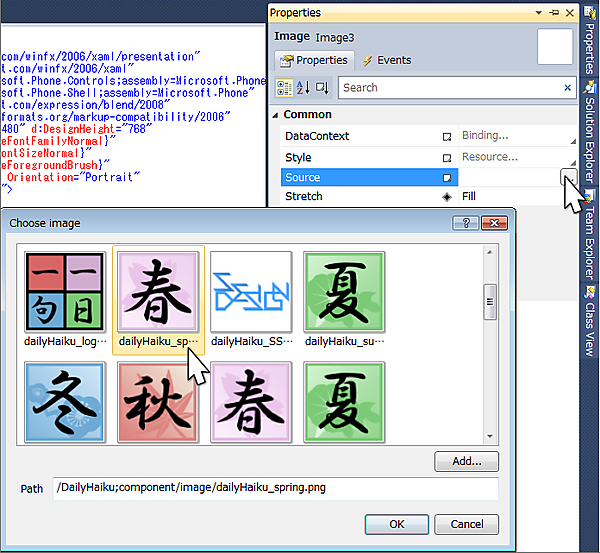The width and height of the screenshot is (600, 553).
Task: Cancel the Choose image dialog
Action: 466,524
